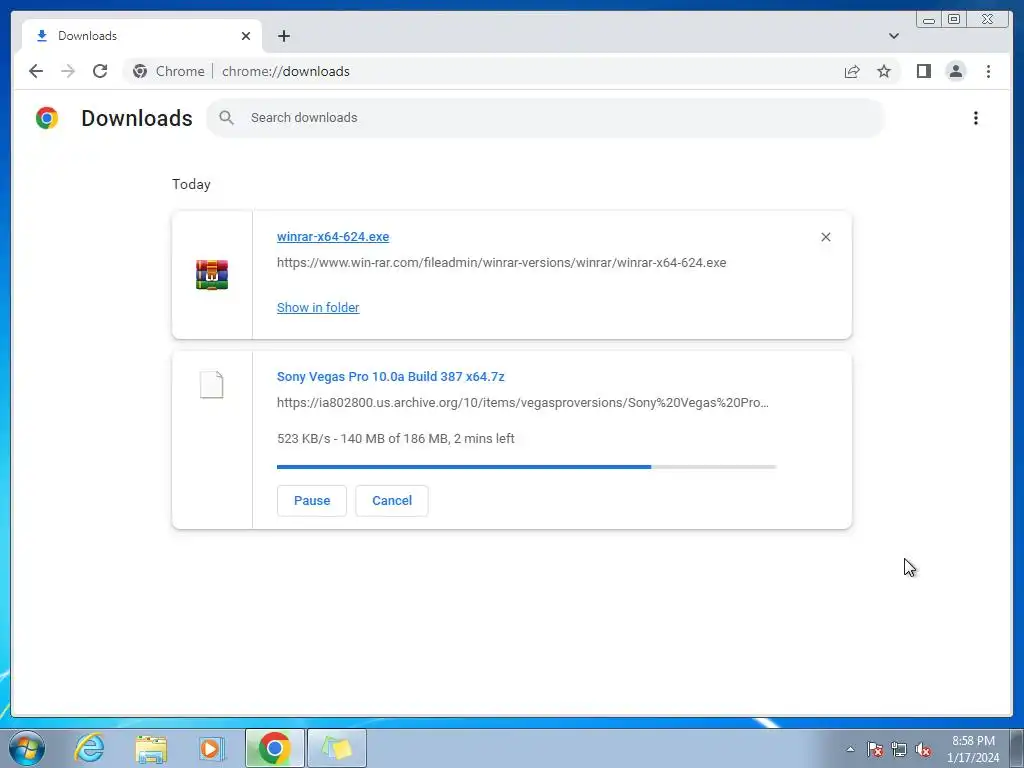The height and width of the screenshot is (768, 1024).
Task: Click the Chrome site info icon in address bar
Action: [x=140, y=71]
